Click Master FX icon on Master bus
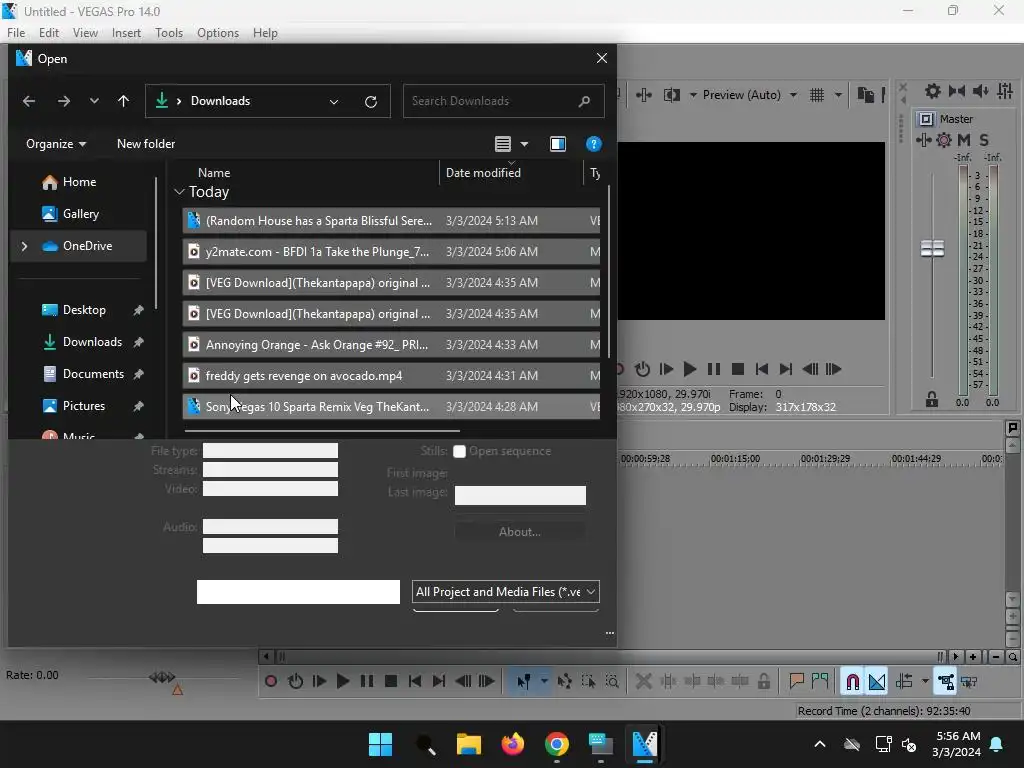 coord(923,139)
